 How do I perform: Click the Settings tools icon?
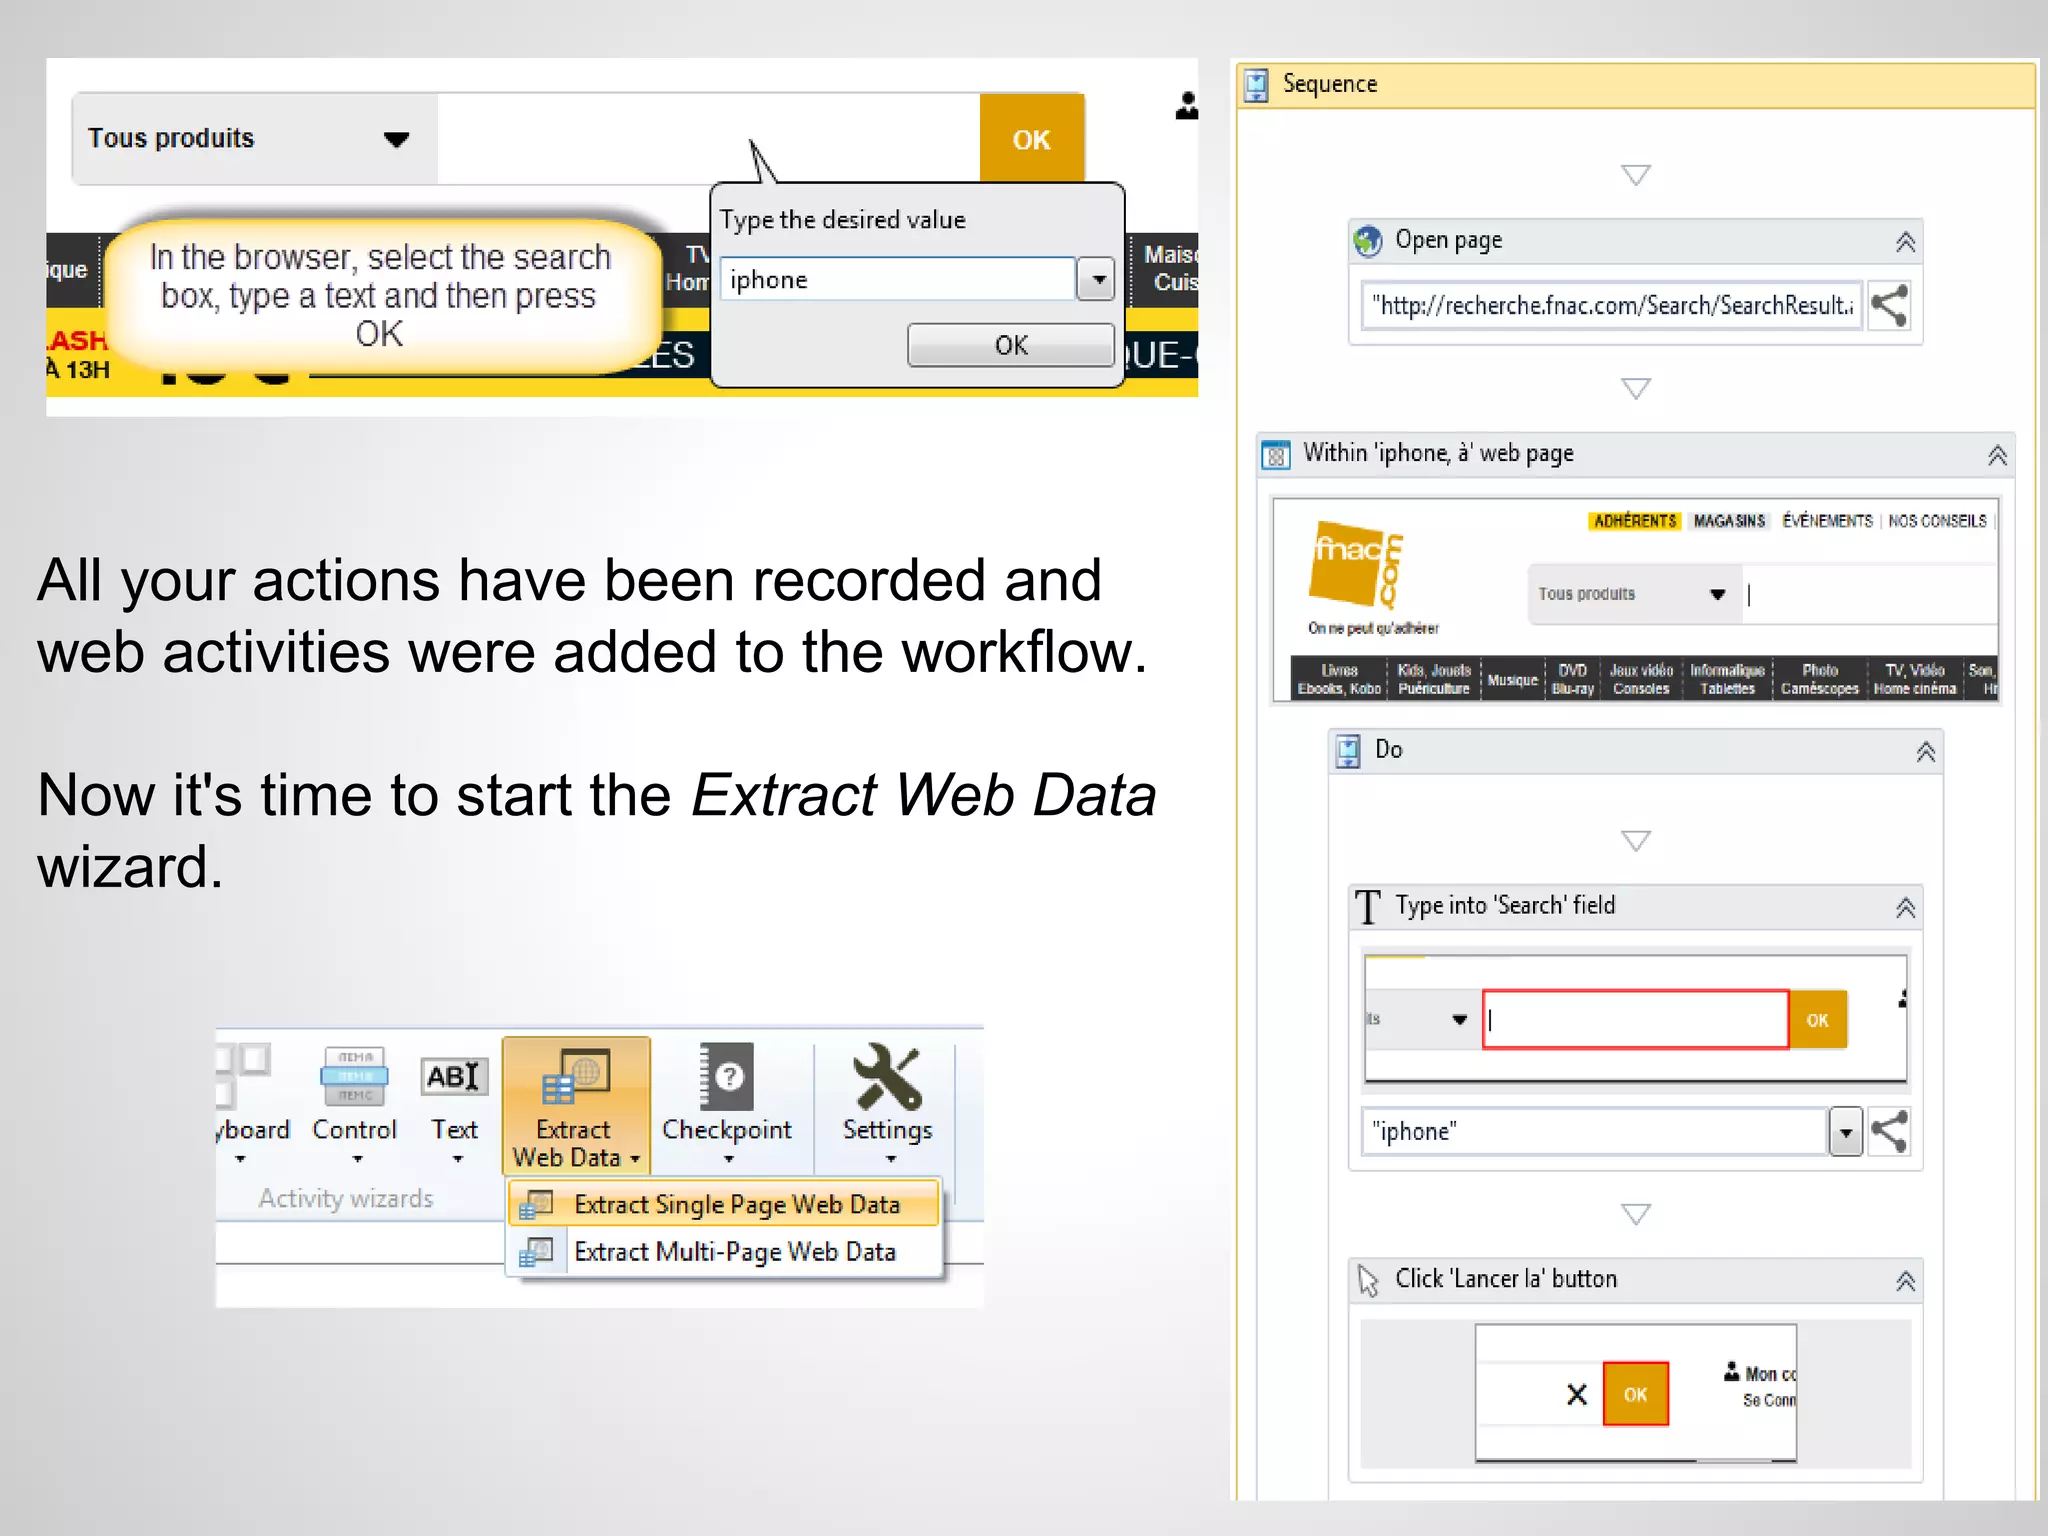[887, 1078]
